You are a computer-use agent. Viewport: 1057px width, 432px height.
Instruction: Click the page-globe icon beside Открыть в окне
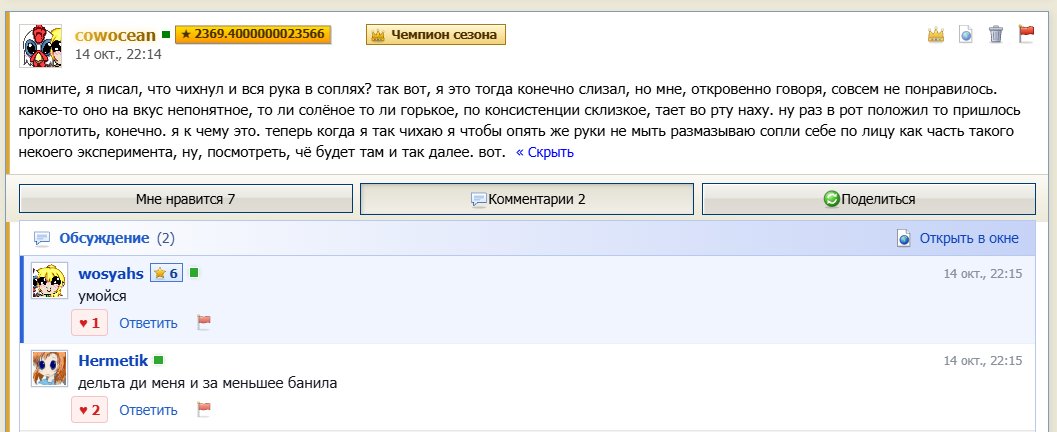point(904,239)
